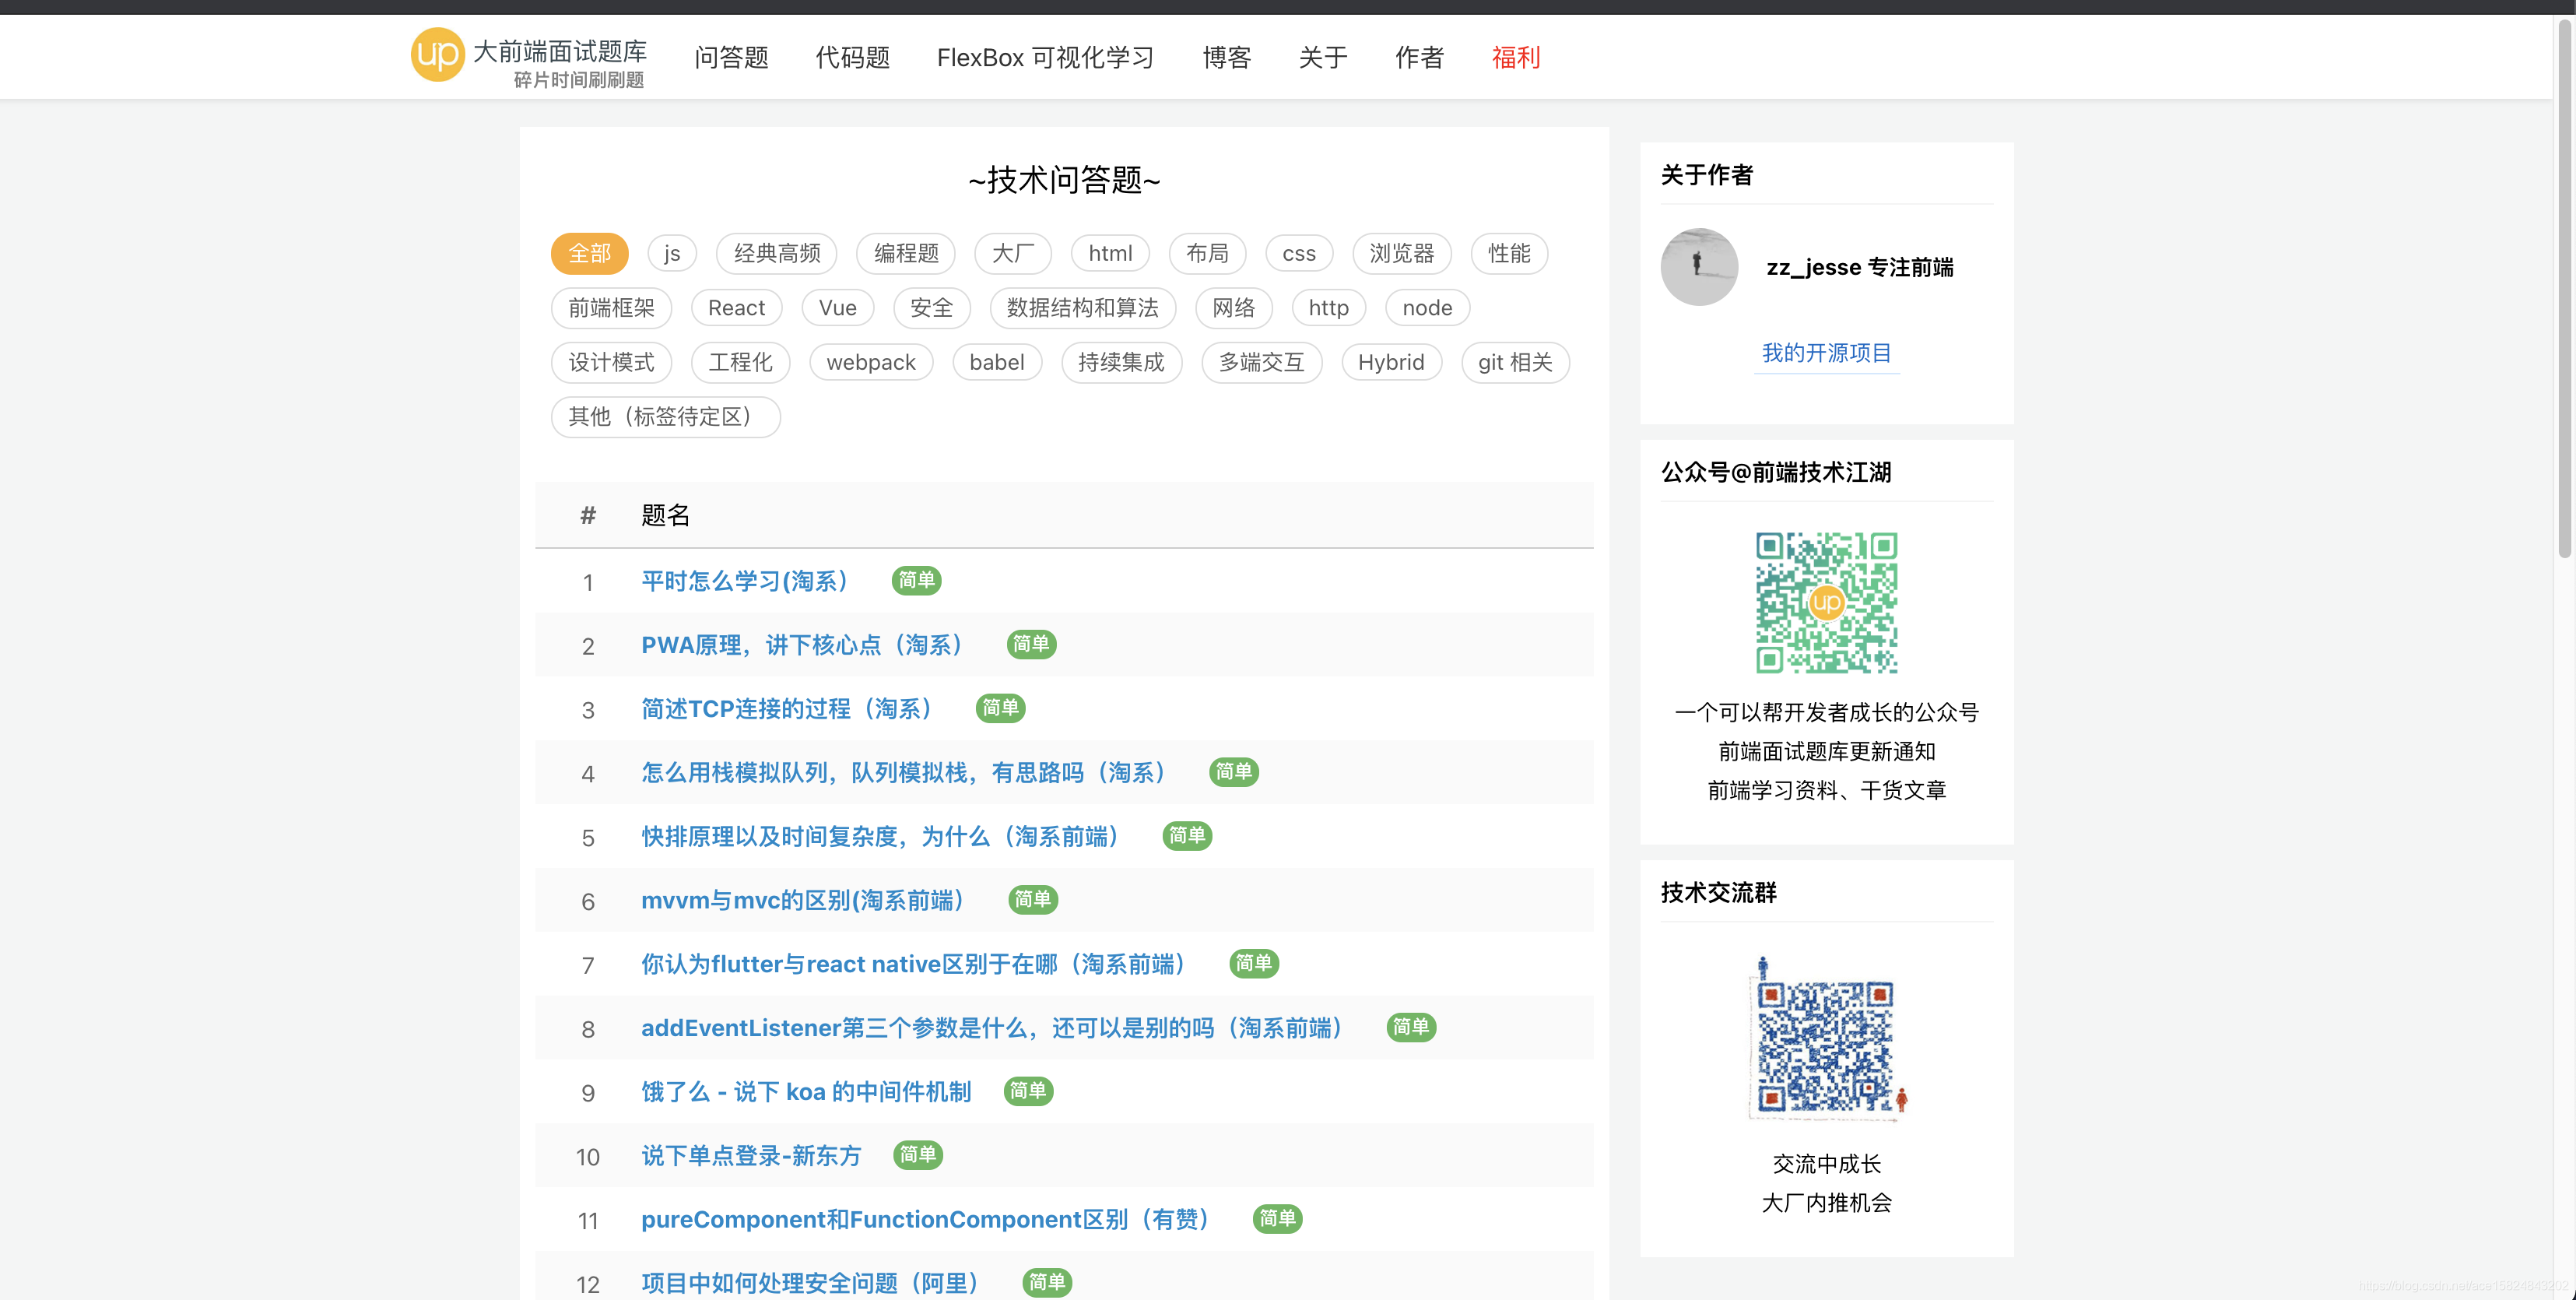Screen dimensions: 2576x1300
Task: Filter by Vue tag
Action: click(838, 308)
